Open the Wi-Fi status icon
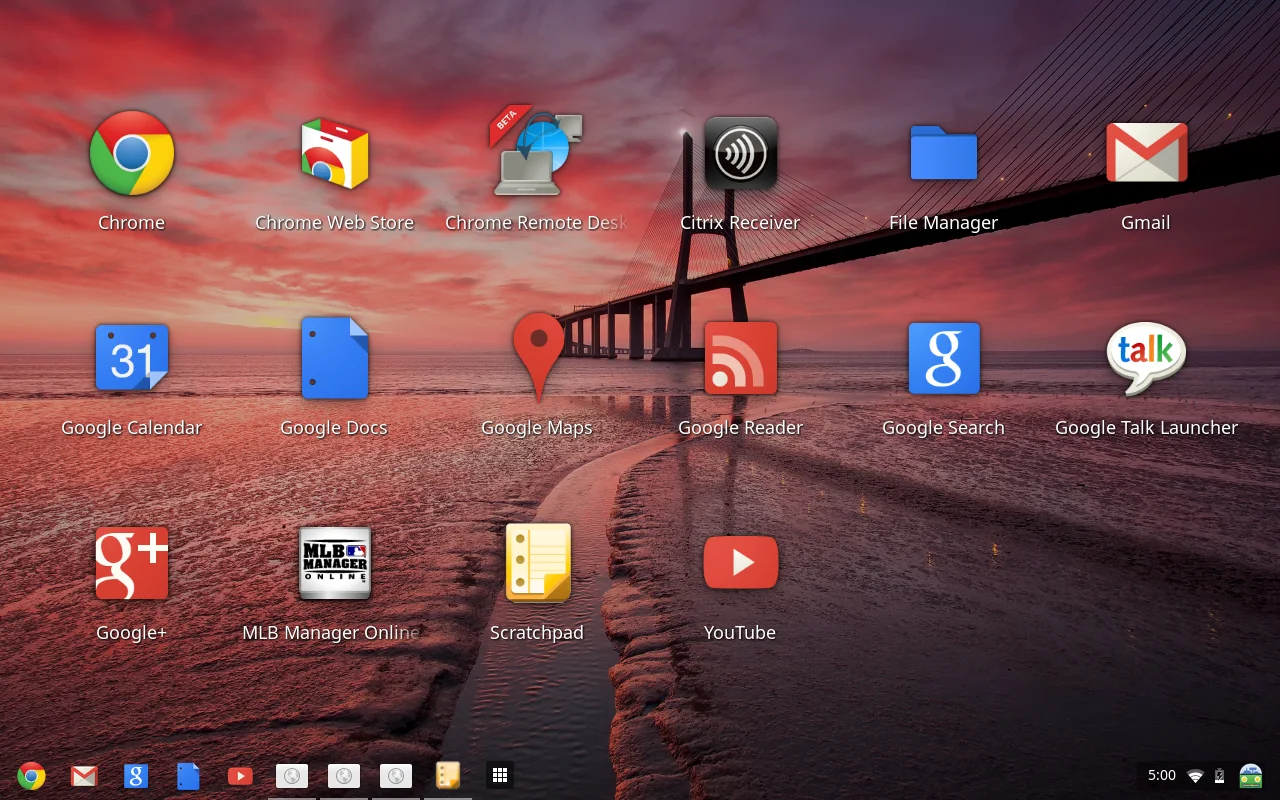The height and width of the screenshot is (800, 1280). 1195,776
